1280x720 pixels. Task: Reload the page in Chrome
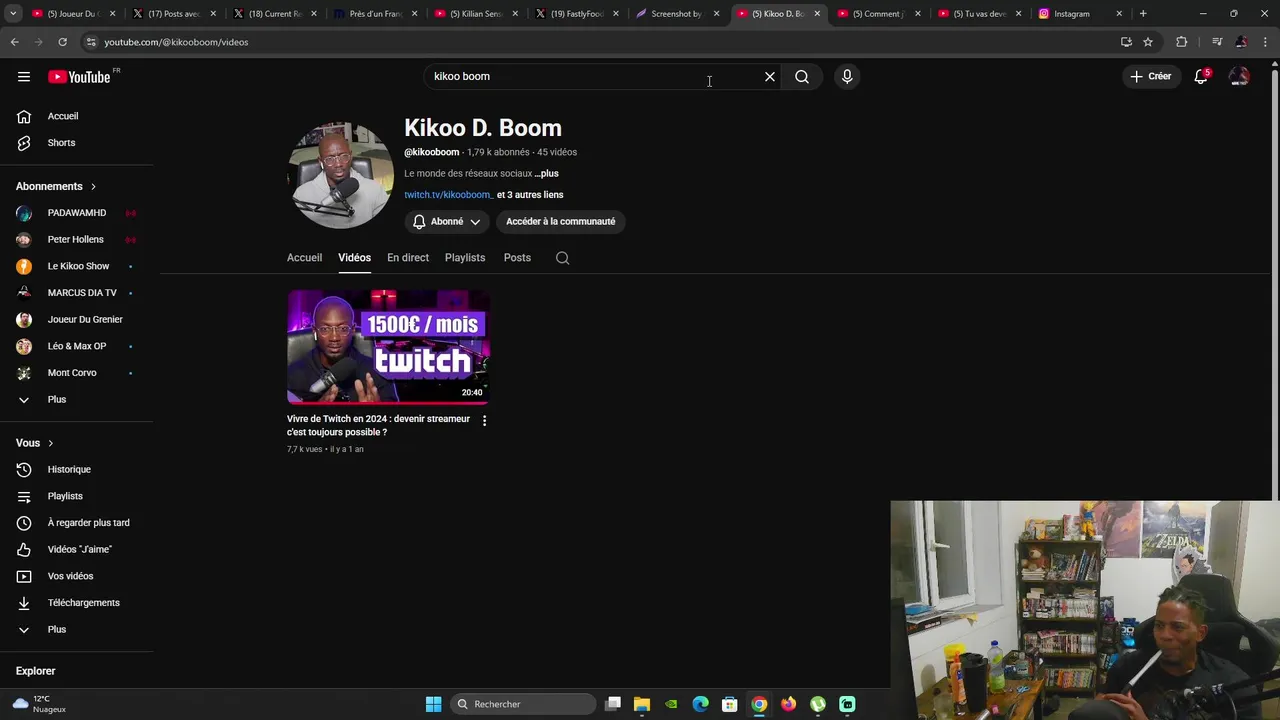coord(62,42)
